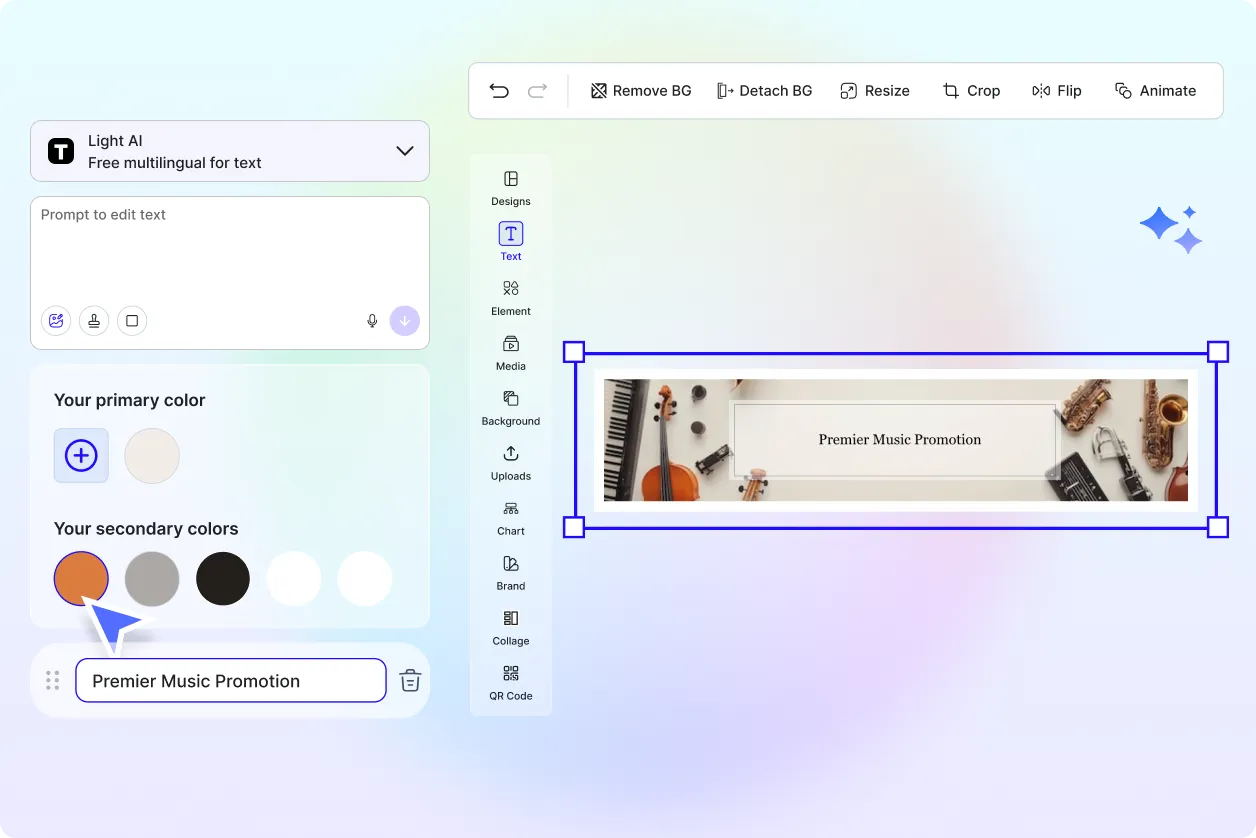
Task: Click the stamp icon in prompt box
Action: click(94, 321)
